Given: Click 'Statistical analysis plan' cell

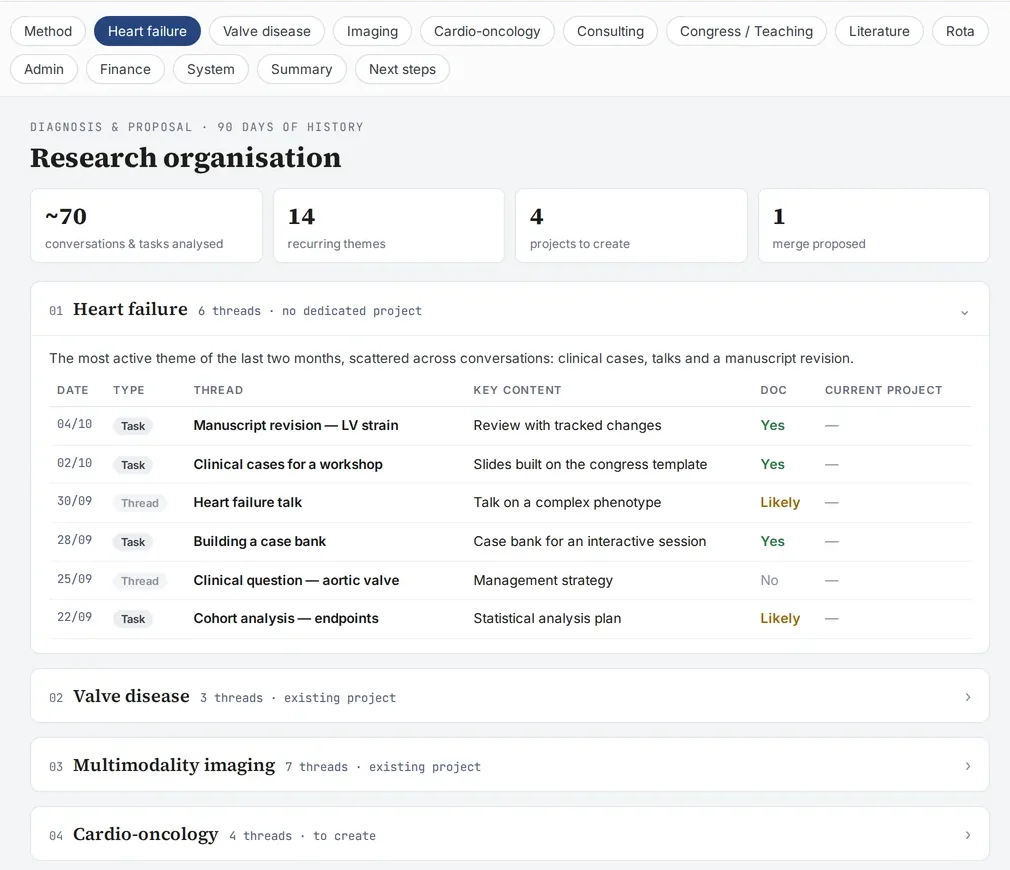Looking at the screenshot, I should click(x=548, y=618).
